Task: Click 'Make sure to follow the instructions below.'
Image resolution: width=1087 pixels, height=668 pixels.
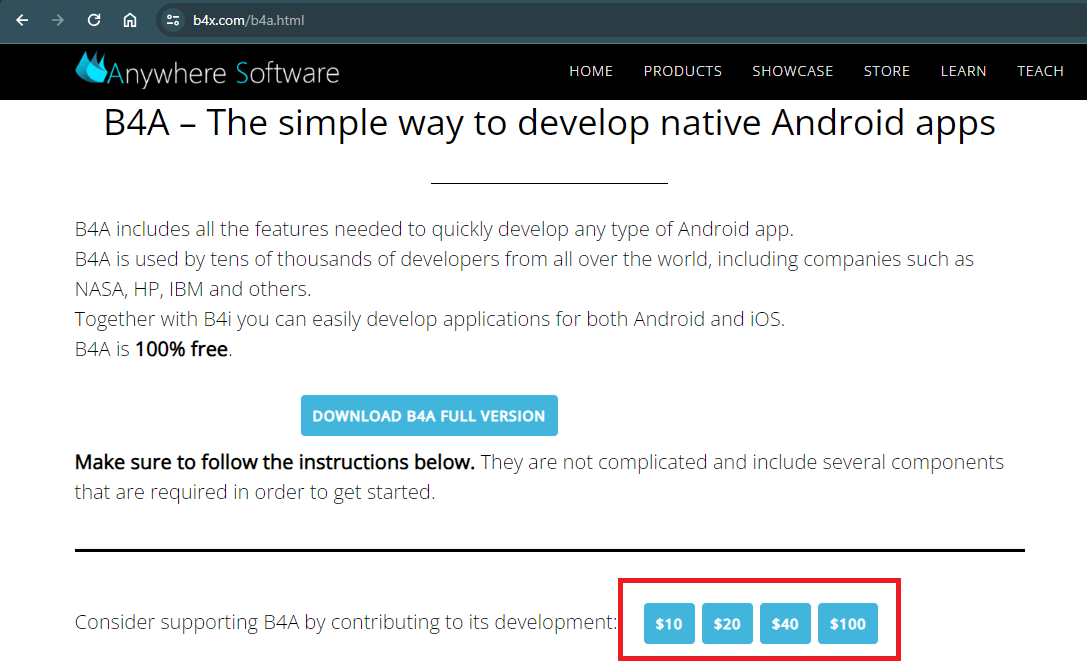Action: coord(275,462)
